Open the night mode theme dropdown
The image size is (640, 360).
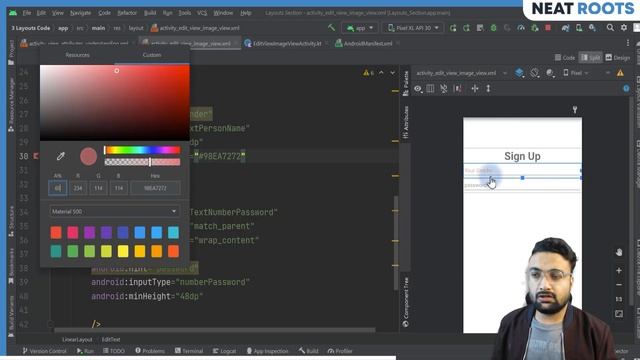tap(550, 73)
